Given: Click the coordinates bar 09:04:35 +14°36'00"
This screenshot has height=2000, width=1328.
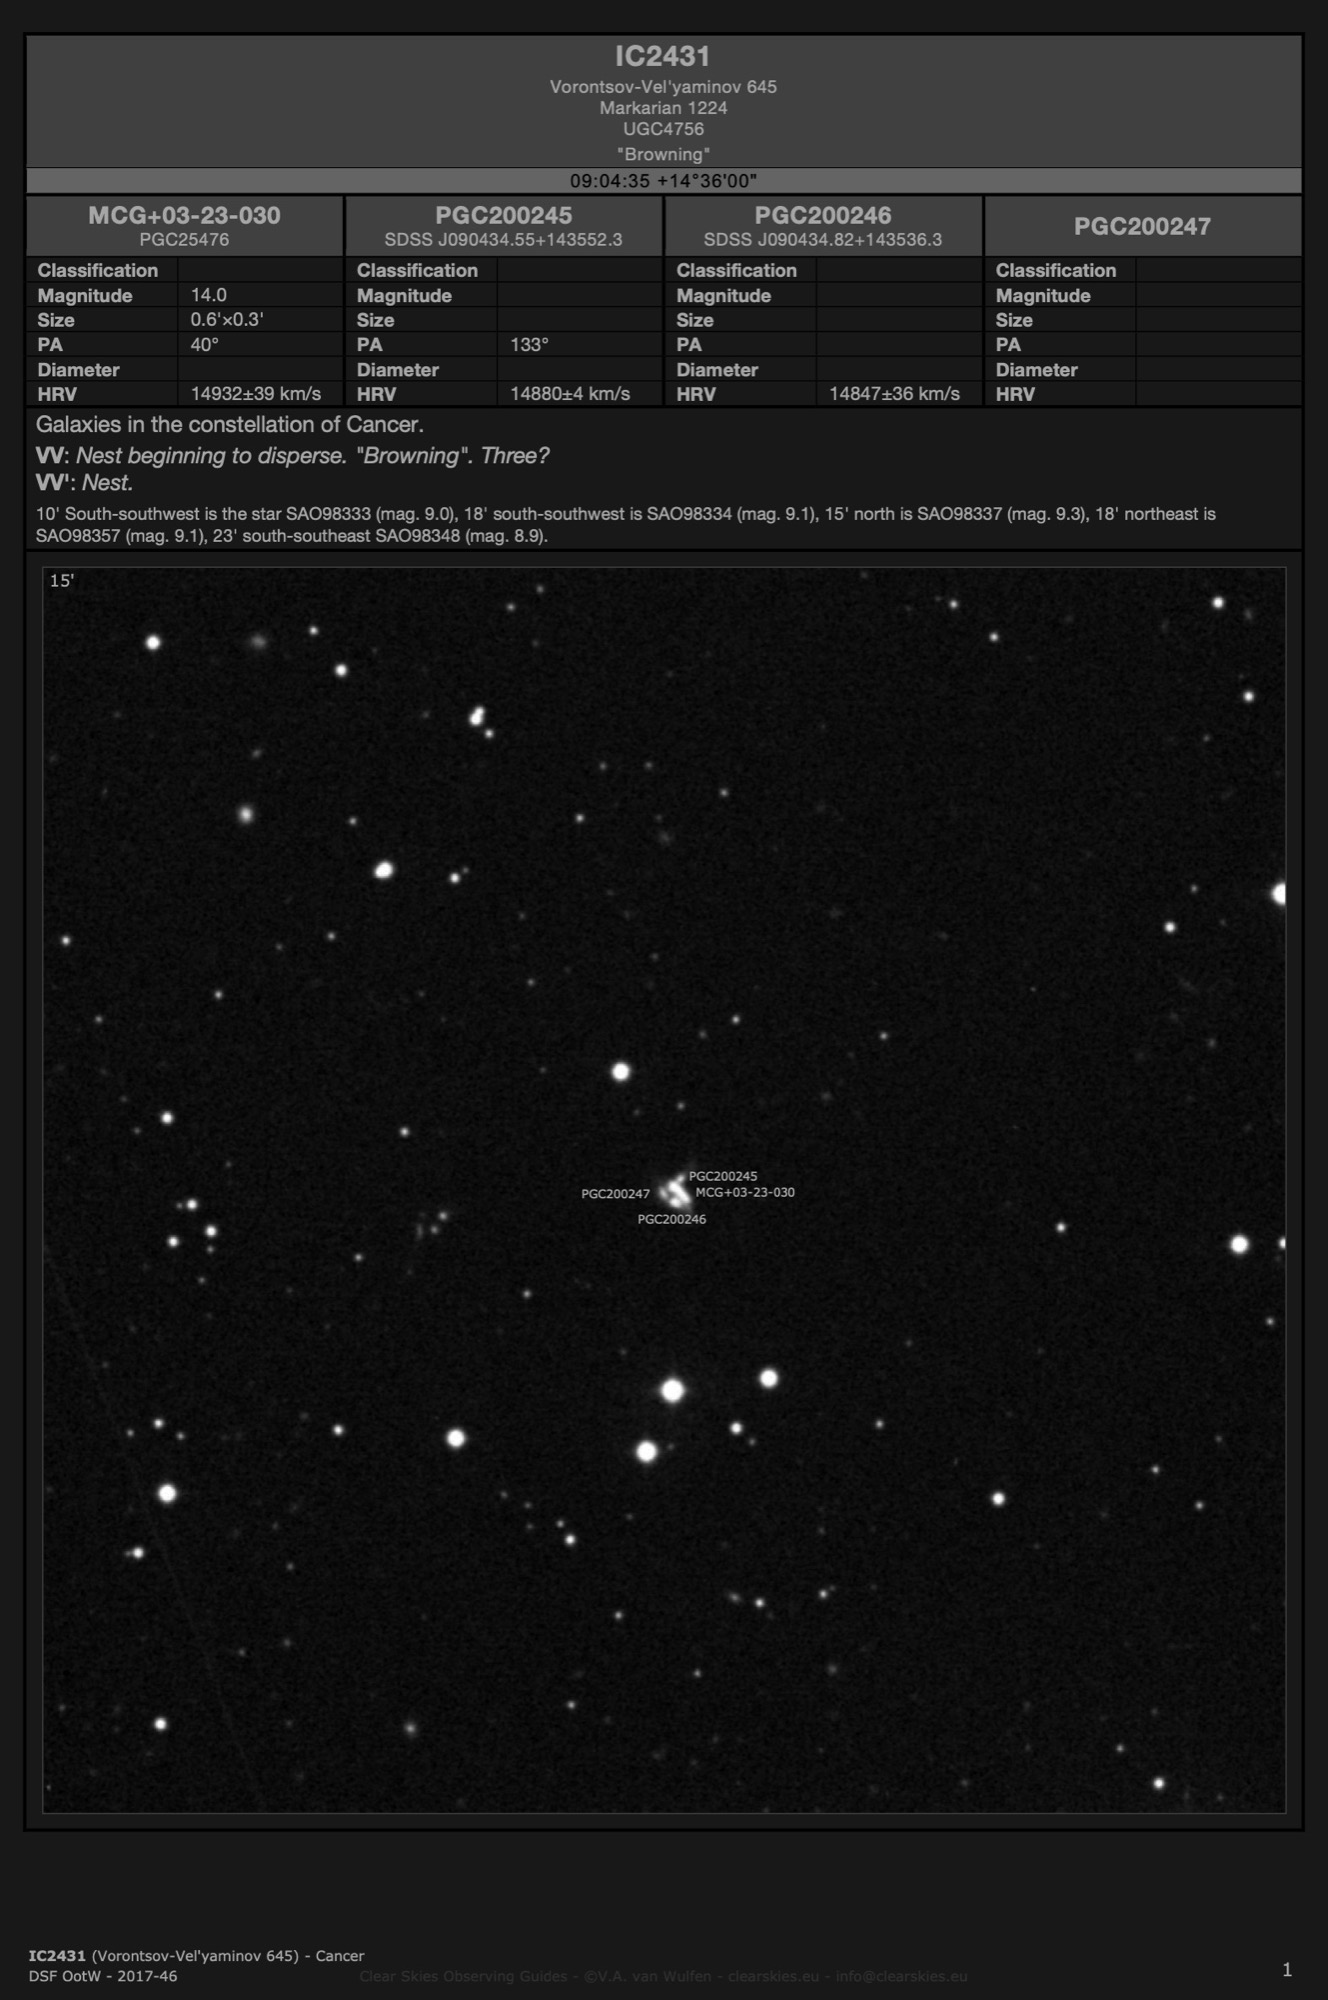Looking at the screenshot, I should [663, 181].
